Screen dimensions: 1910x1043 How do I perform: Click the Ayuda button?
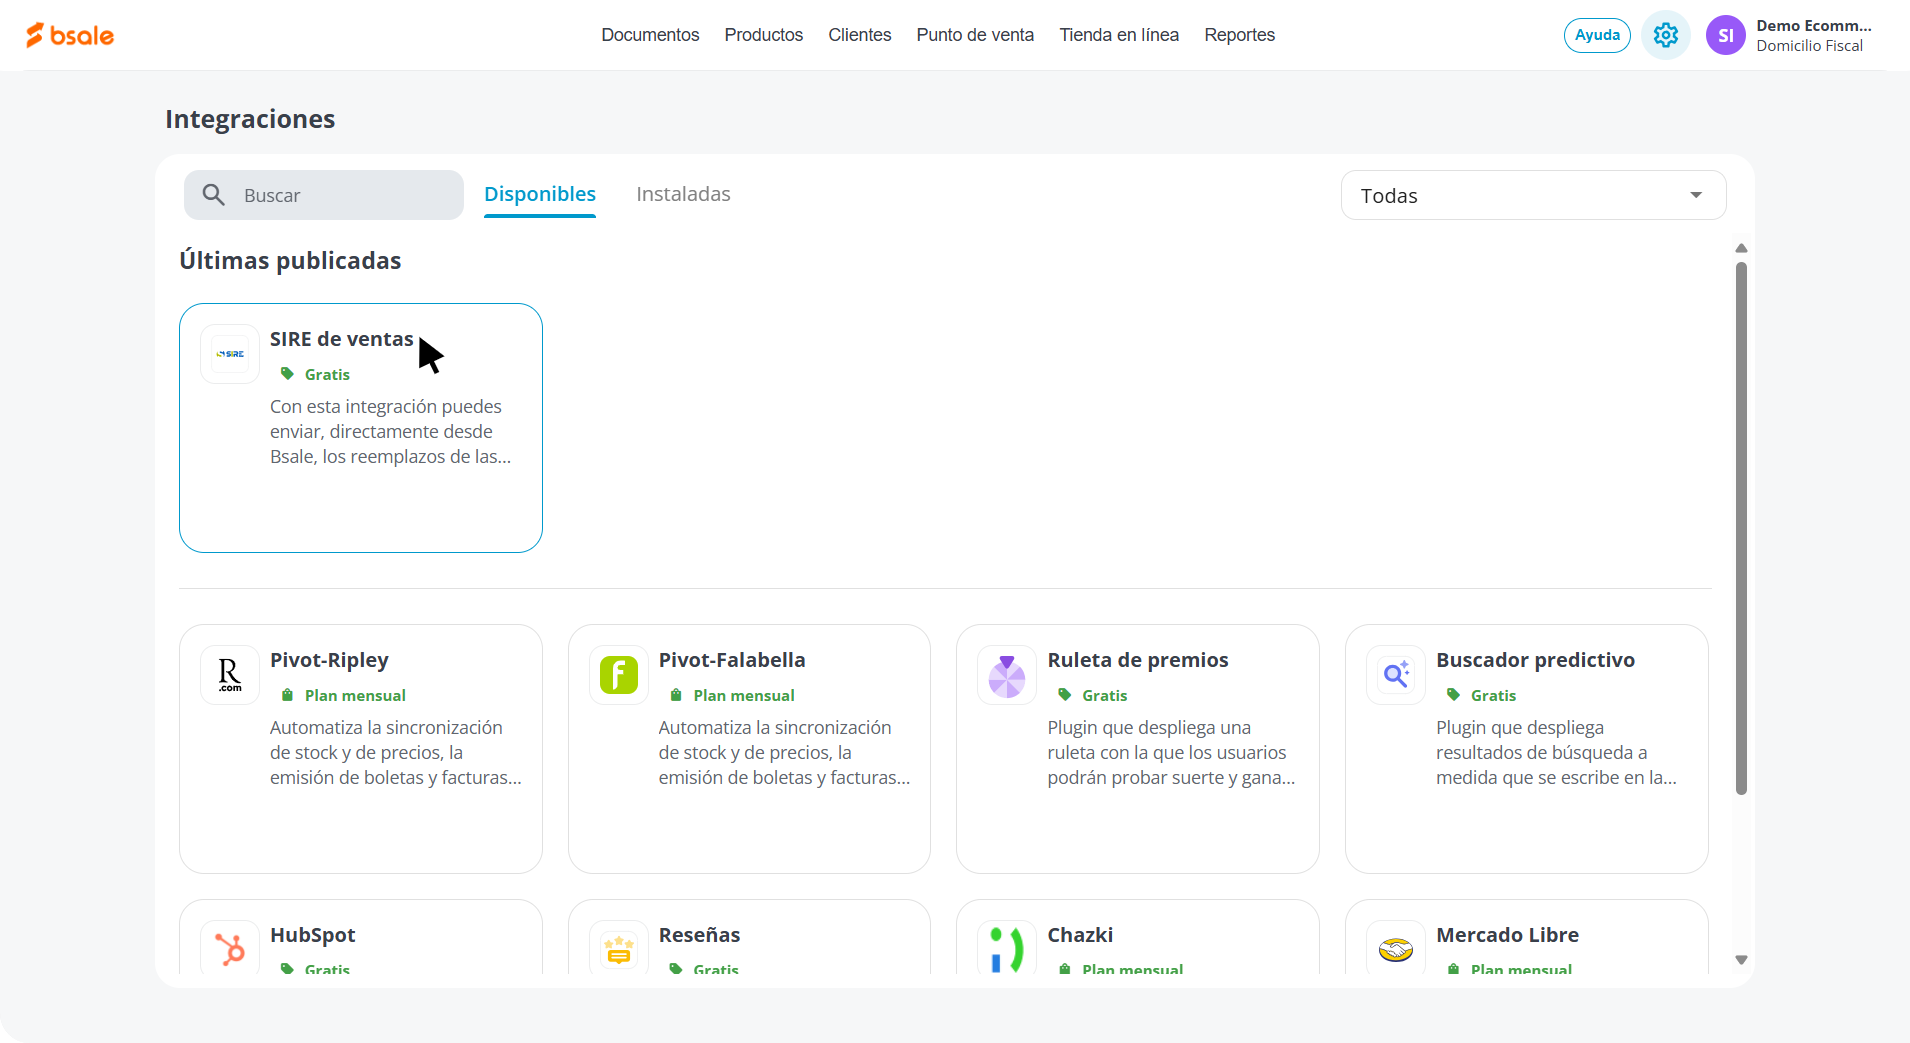tap(1597, 35)
